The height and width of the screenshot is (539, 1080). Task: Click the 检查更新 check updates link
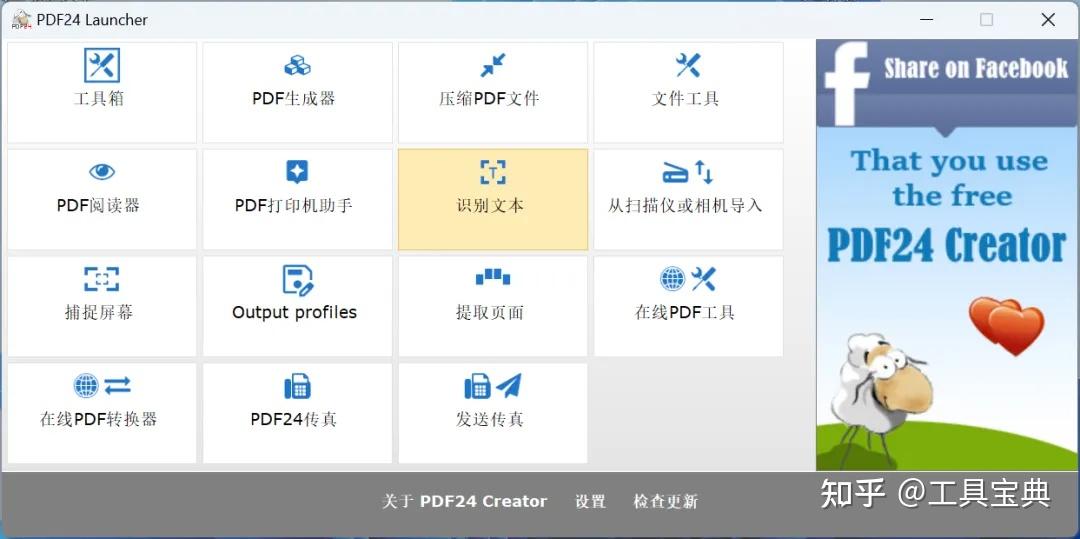click(x=665, y=502)
